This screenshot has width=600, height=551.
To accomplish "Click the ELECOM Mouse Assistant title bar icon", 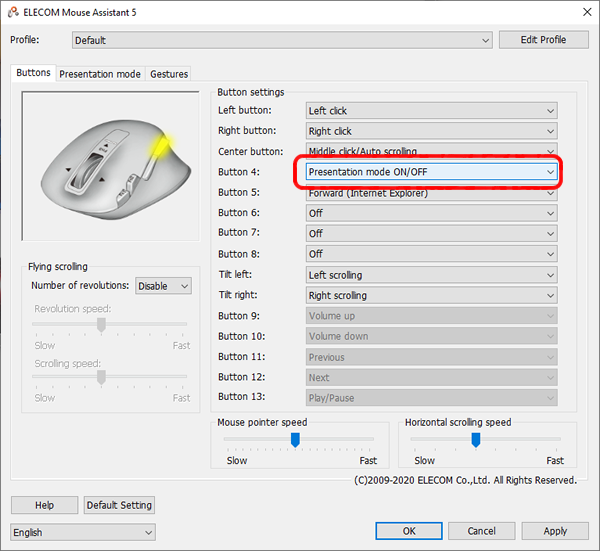I will click(13, 13).
